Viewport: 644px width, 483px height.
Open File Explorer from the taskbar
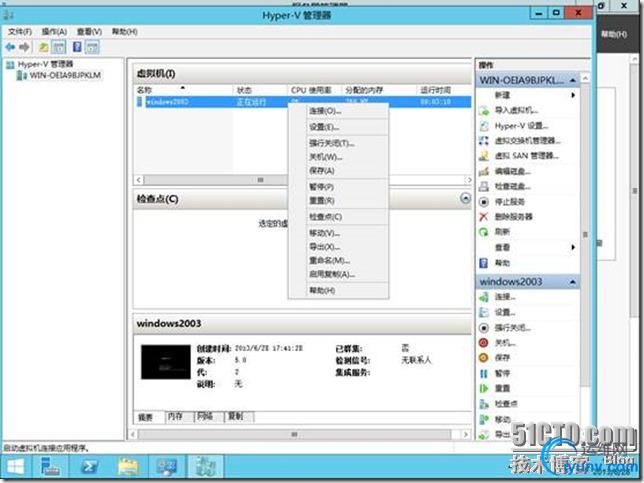pos(129,467)
